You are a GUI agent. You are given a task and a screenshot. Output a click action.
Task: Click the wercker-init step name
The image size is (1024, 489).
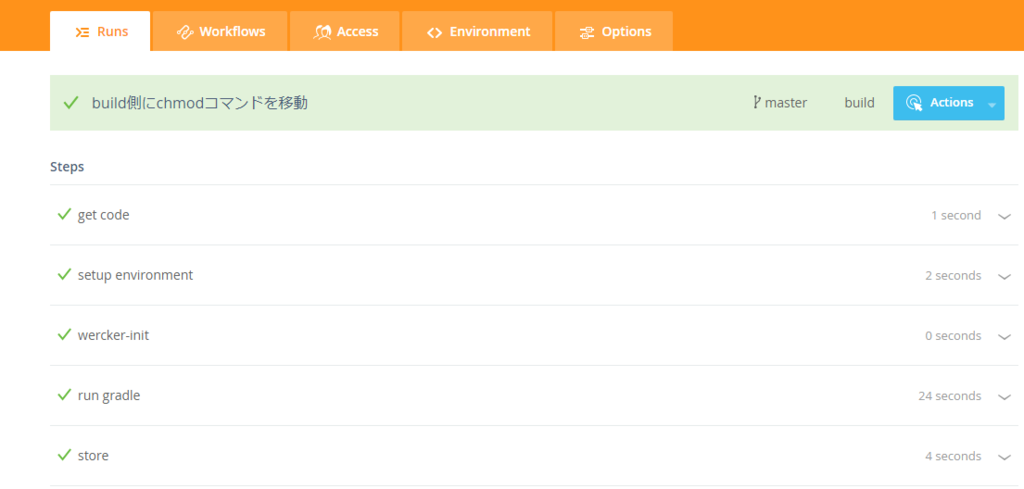pyautogui.click(x=113, y=335)
